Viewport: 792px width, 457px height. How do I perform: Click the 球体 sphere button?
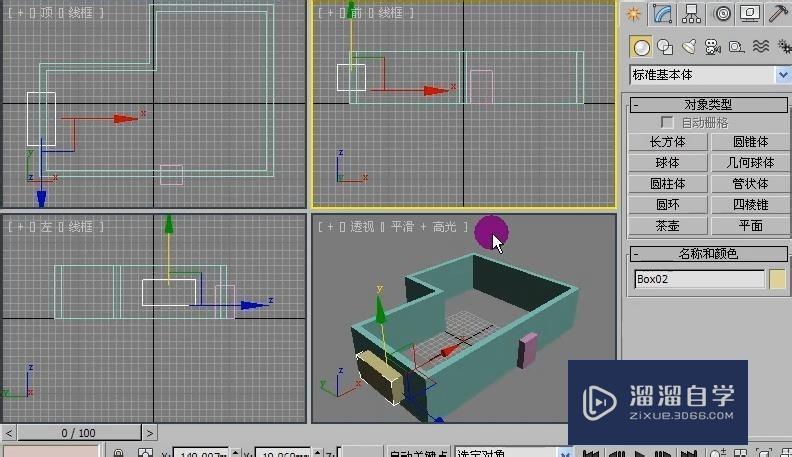[x=667, y=163]
